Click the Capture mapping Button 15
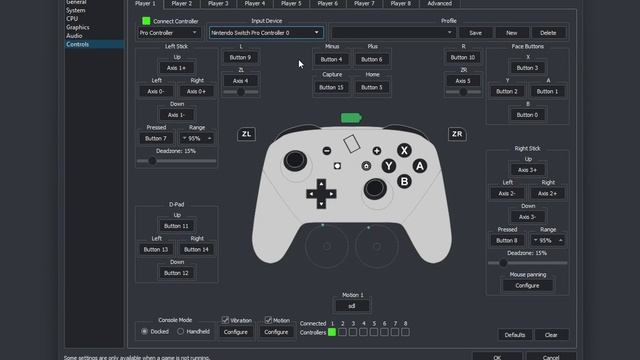Image resolution: width=640 pixels, height=360 pixels. point(331,87)
